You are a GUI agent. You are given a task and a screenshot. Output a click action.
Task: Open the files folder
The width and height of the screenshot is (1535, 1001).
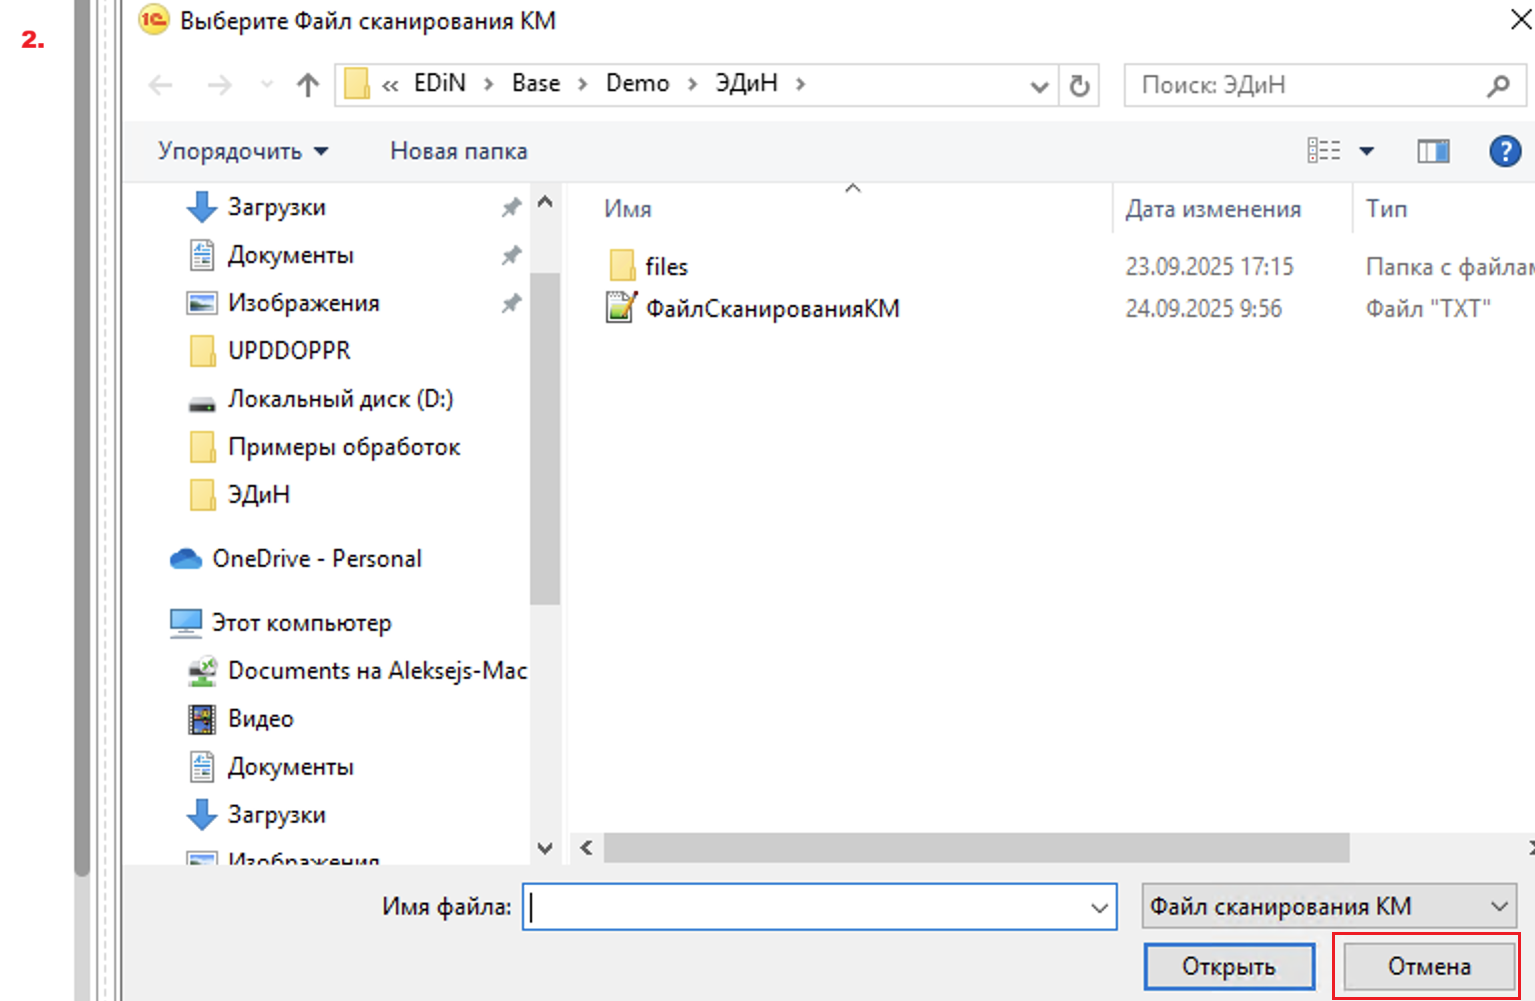(666, 267)
